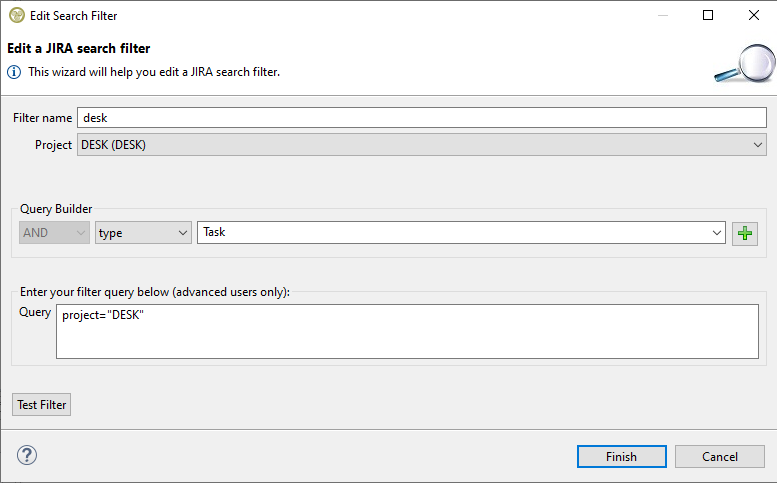This screenshot has height=483, width=777.
Task: Open the AND operator dropdown
Action: [x=55, y=233]
